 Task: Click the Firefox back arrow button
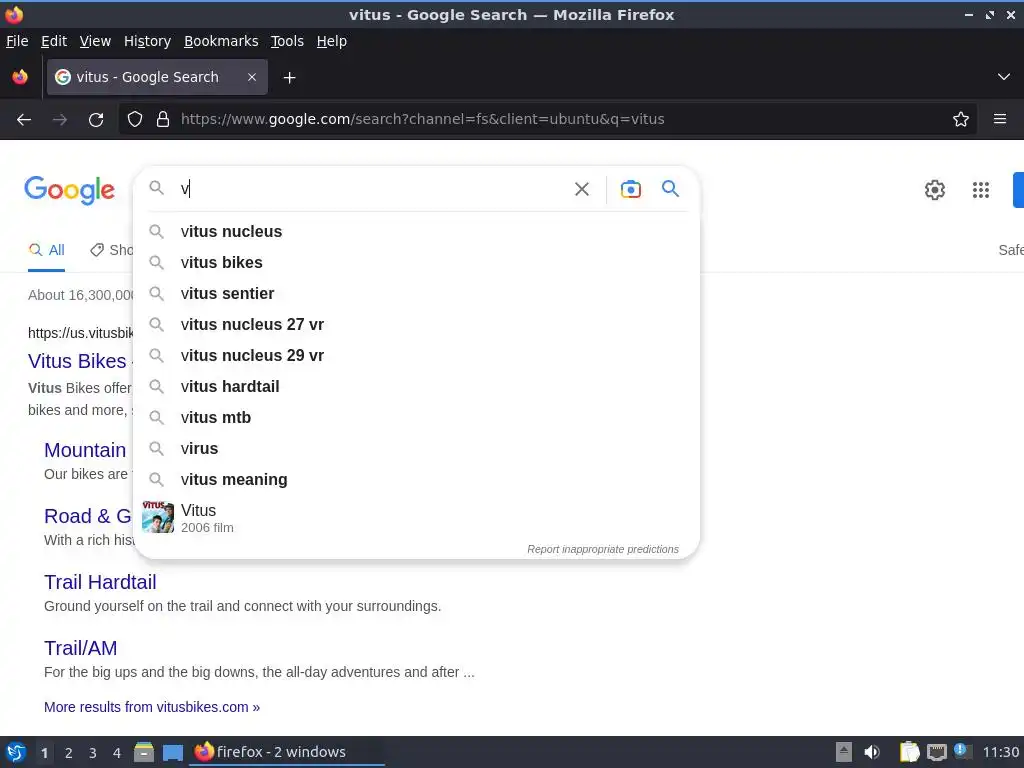24,120
